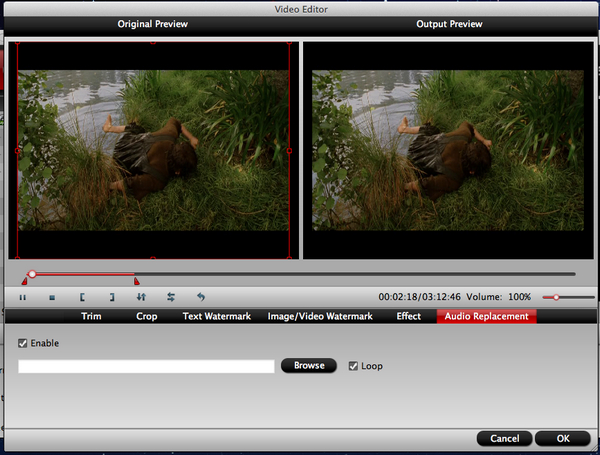Screen dimensions: 600x455
Task: Go to the Effect tab
Action: pos(408,316)
